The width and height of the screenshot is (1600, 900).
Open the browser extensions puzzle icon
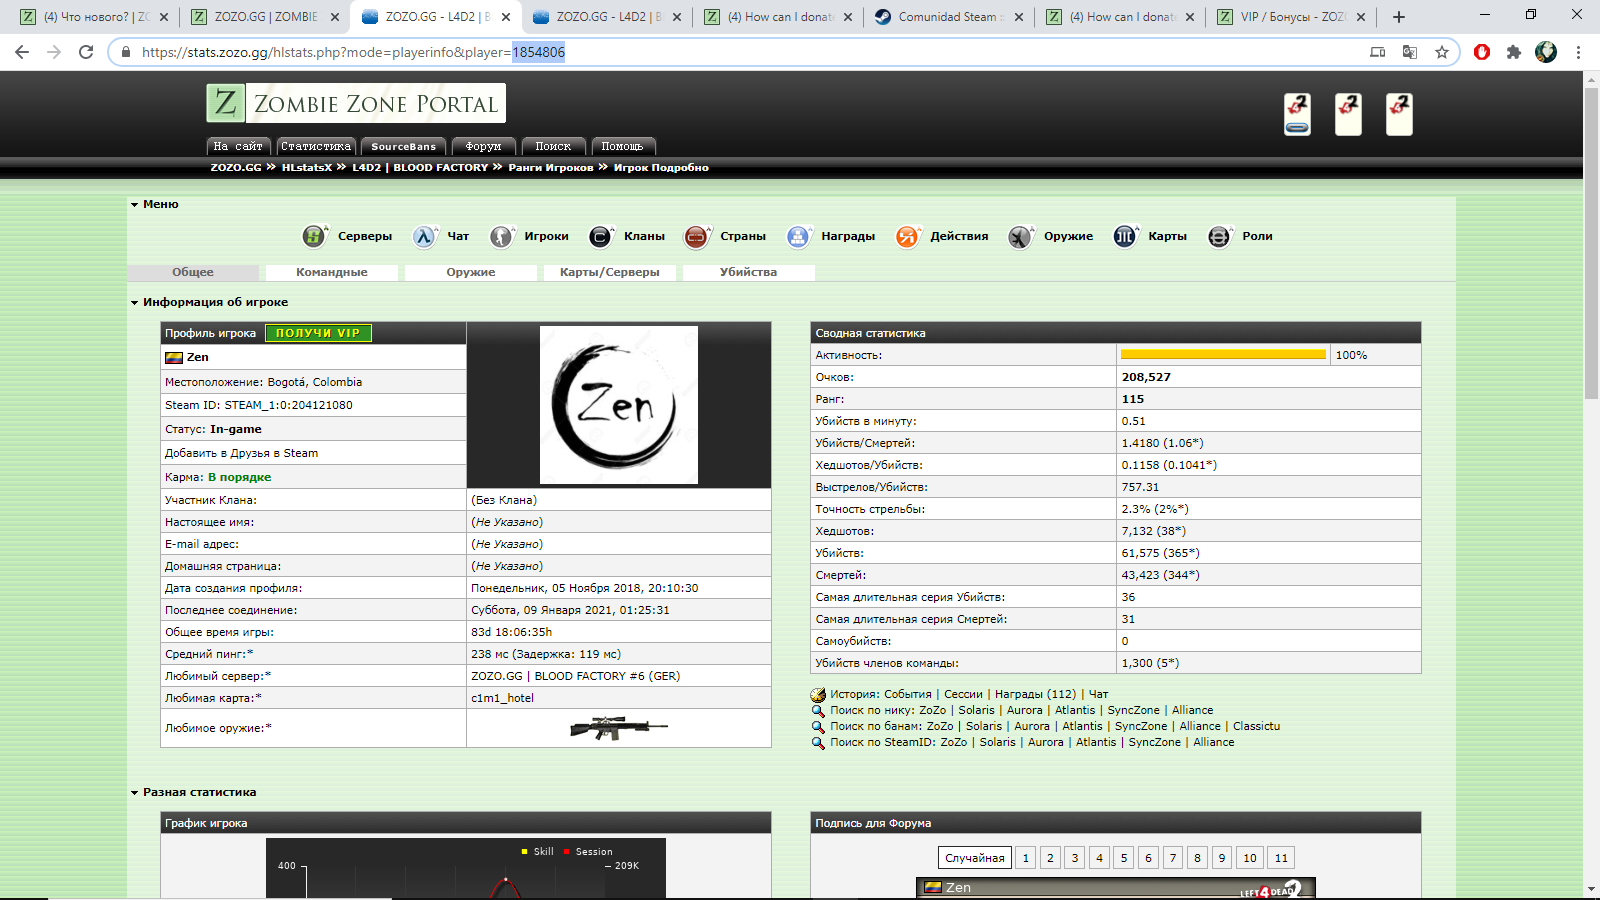1514,52
